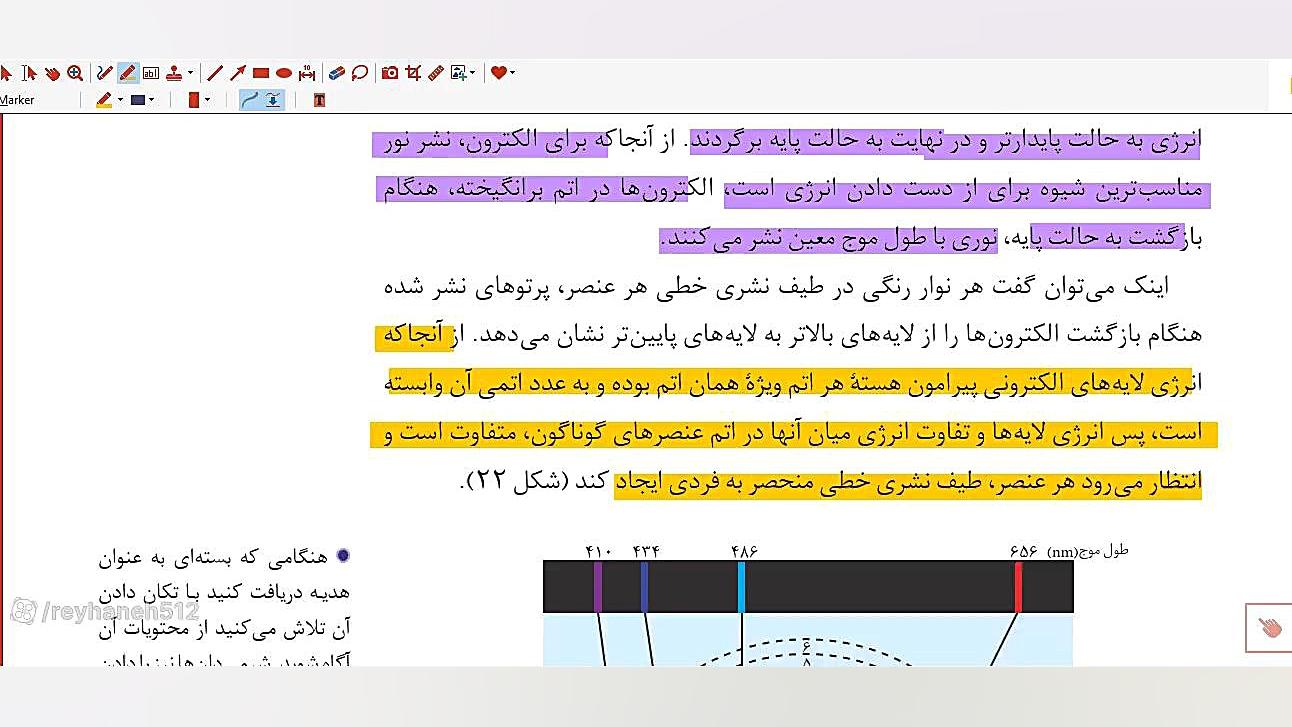Click the camera snapshot tool

[x=390, y=73]
